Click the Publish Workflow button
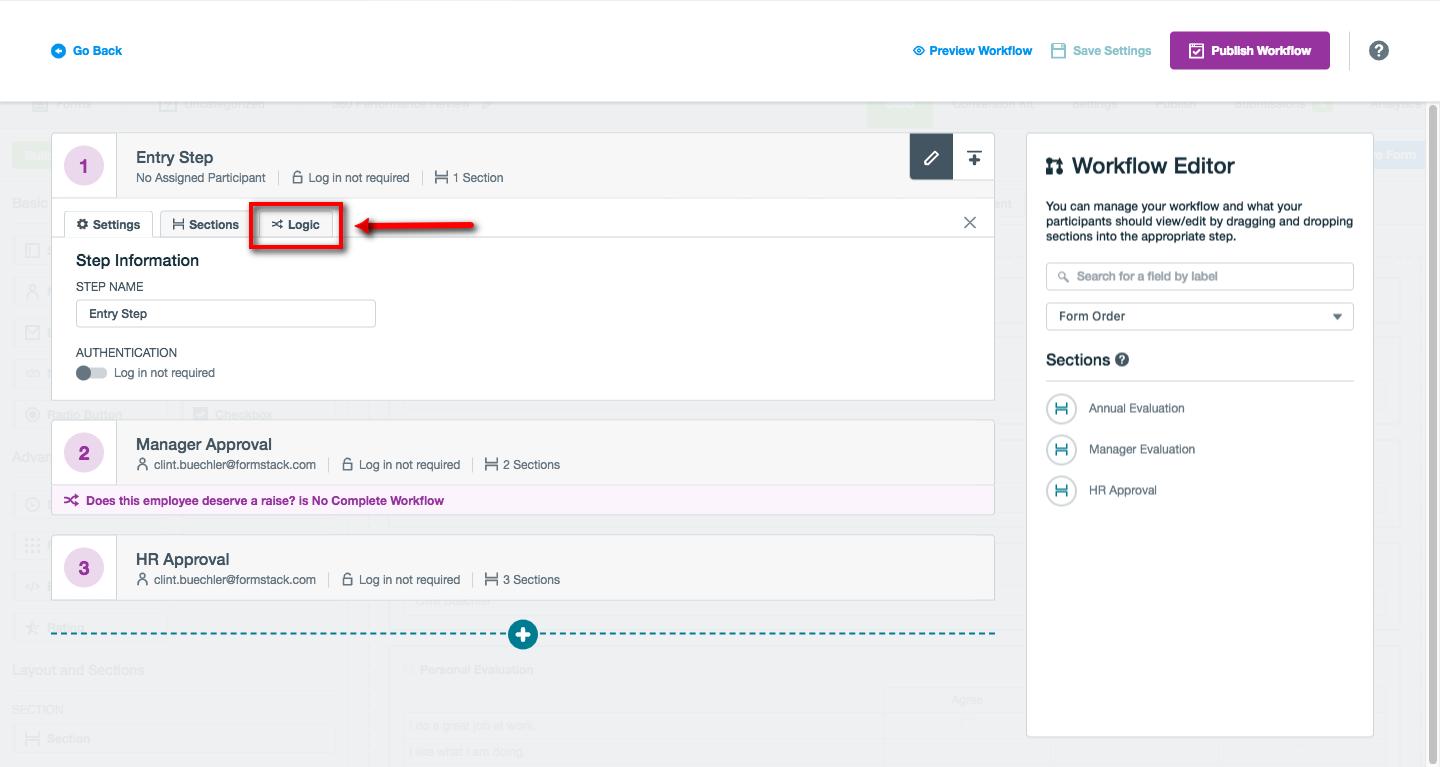This screenshot has height=767, width=1440. tap(1249, 51)
